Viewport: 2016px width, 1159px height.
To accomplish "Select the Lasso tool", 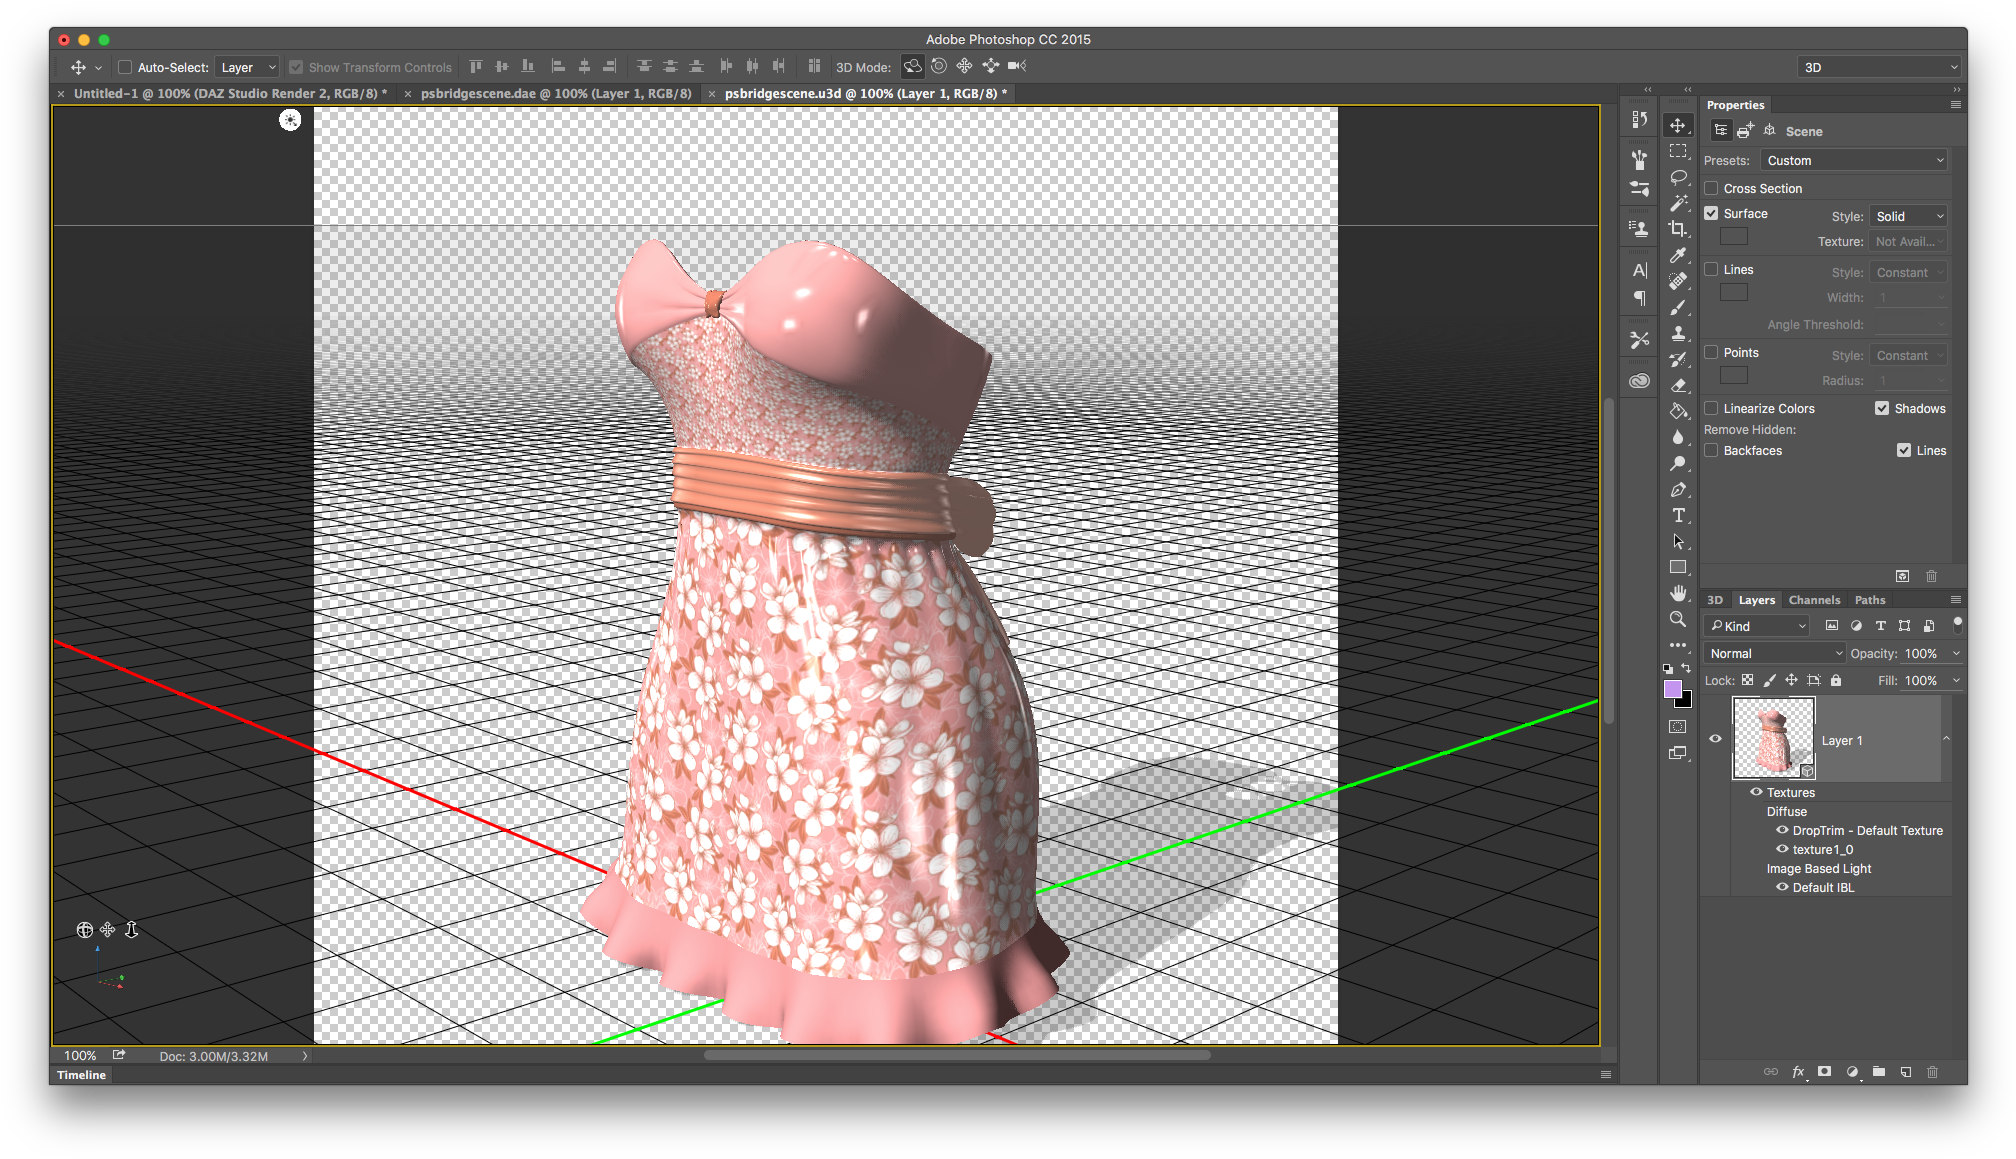I will point(1677,177).
